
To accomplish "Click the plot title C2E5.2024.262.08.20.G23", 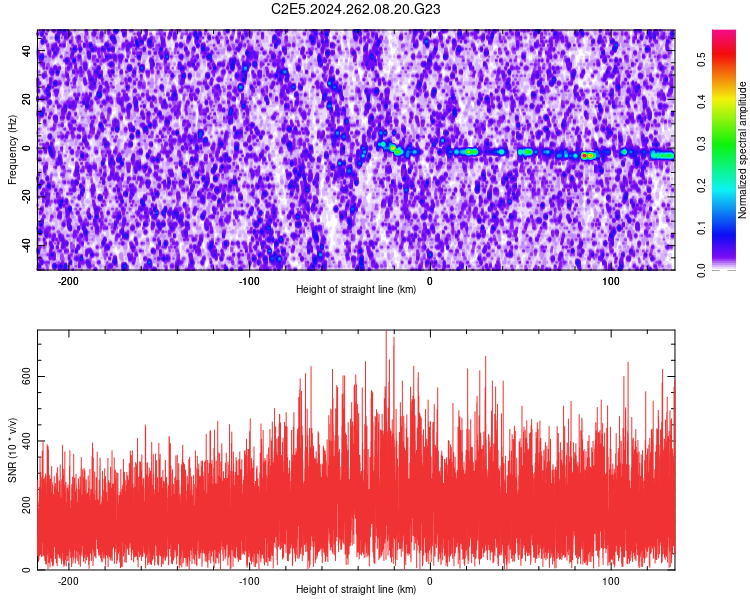I will pyautogui.click(x=355, y=9).
